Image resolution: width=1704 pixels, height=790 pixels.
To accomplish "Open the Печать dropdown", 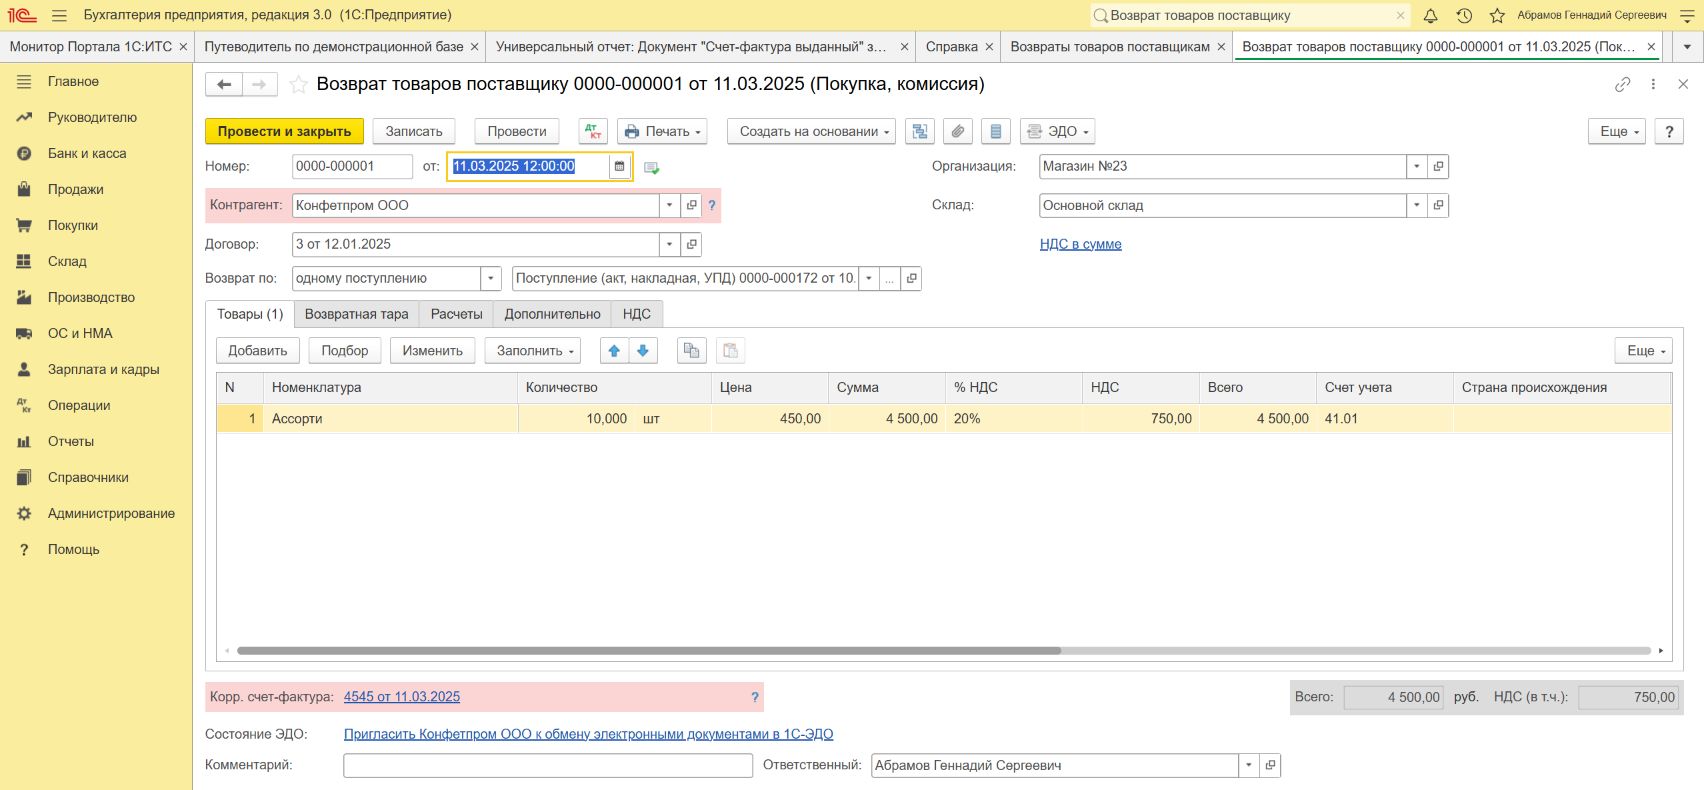I will (663, 131).
